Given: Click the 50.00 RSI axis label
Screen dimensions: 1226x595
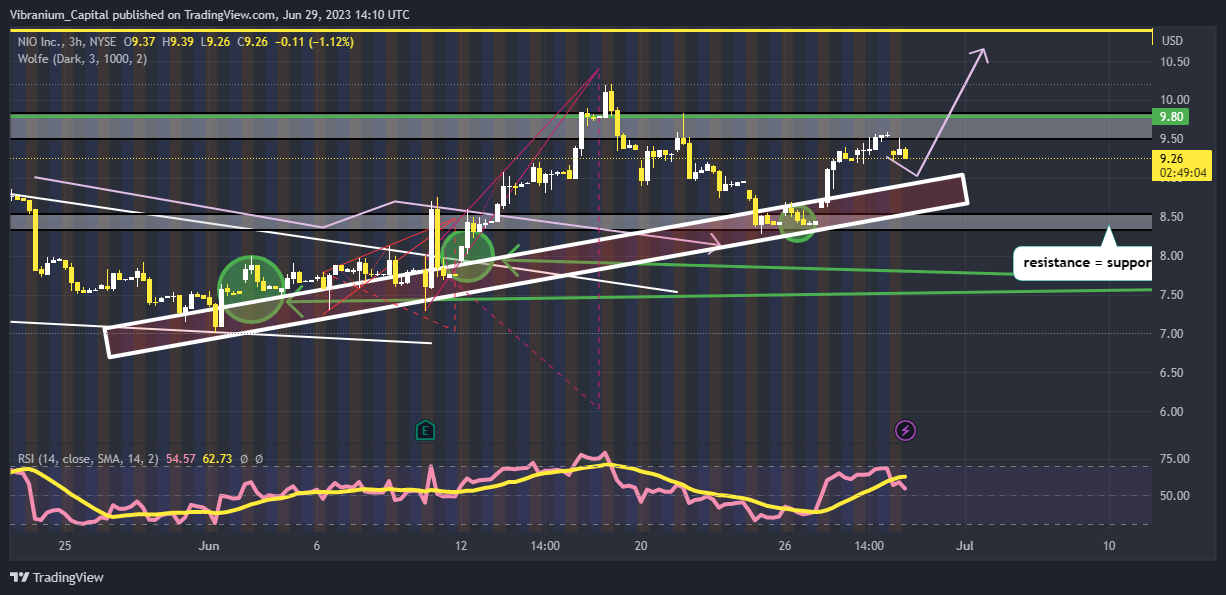Looking at the screenshot, I should point(1176,496).
